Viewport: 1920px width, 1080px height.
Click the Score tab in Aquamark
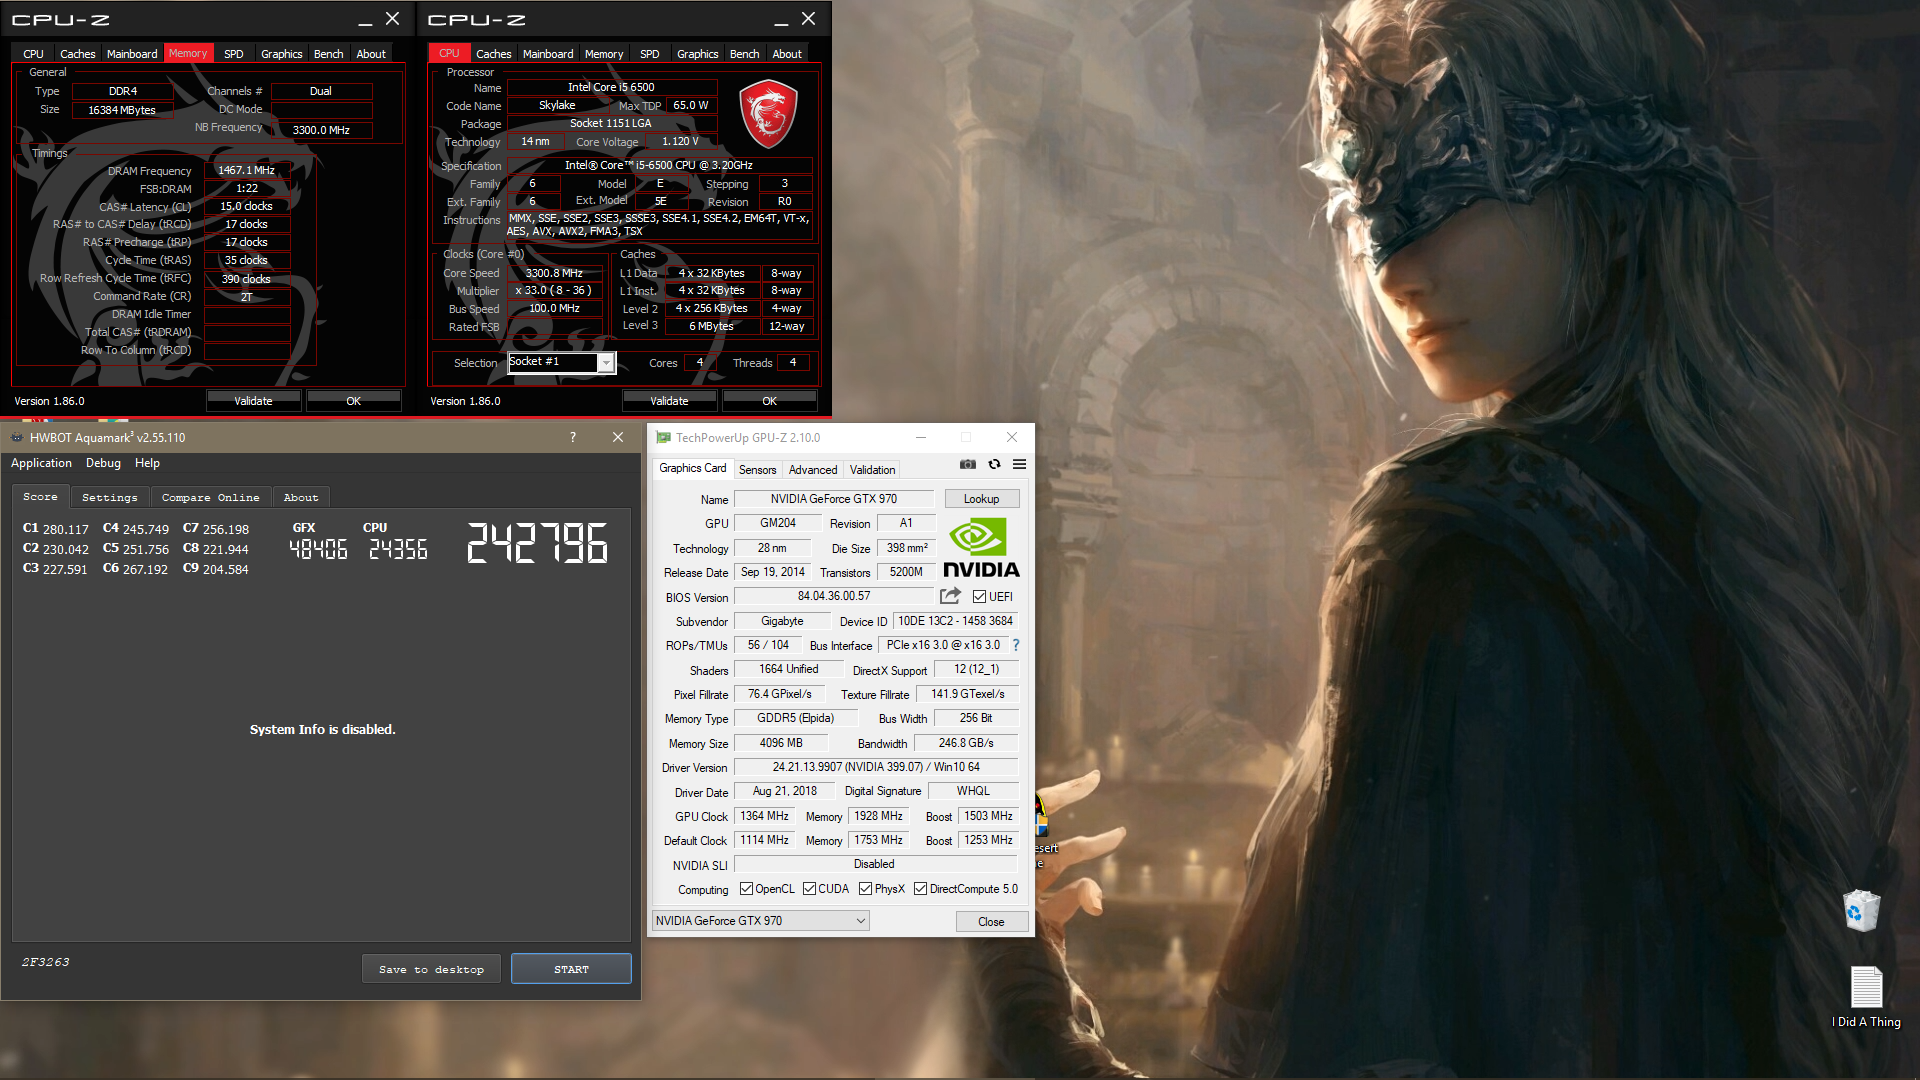[40, 497]
